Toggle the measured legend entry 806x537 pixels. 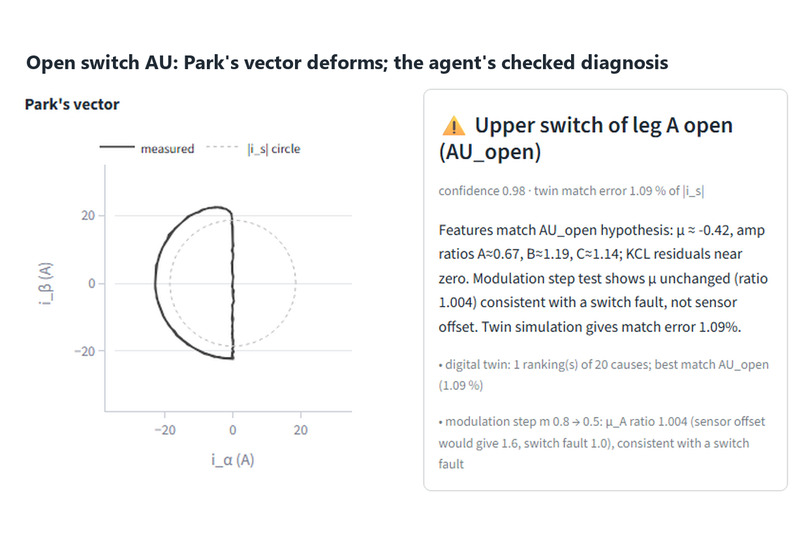tap(147, 149)
